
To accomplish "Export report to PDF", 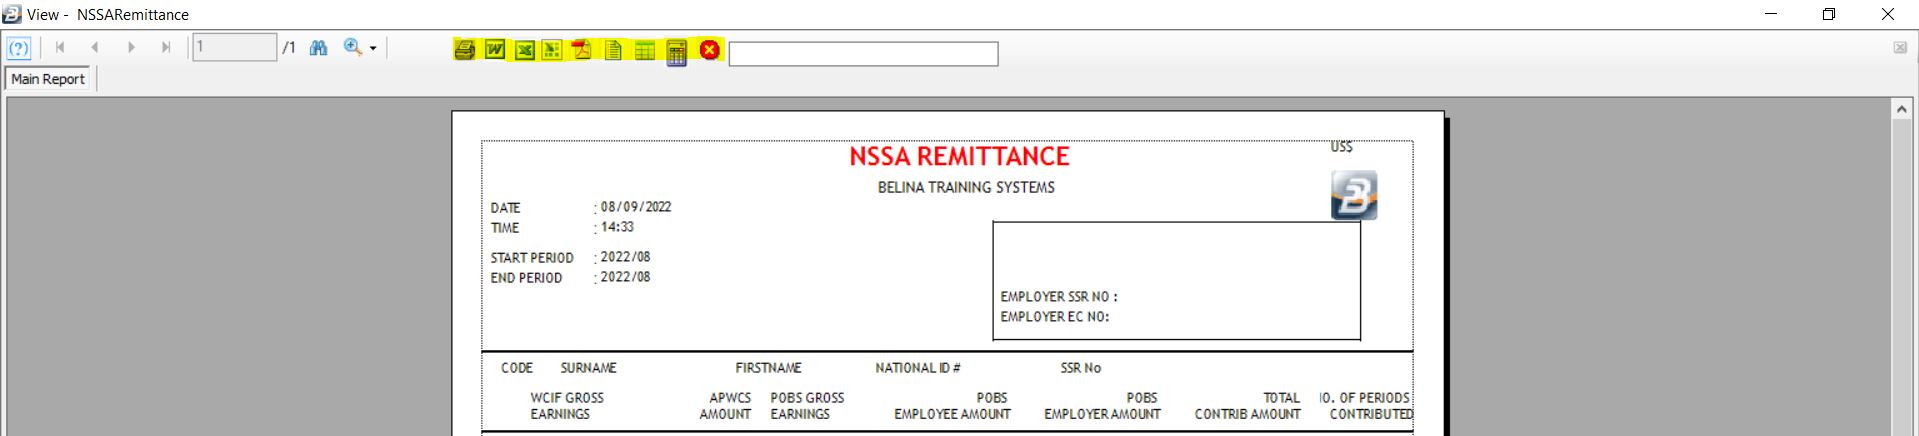I will 582,50.
